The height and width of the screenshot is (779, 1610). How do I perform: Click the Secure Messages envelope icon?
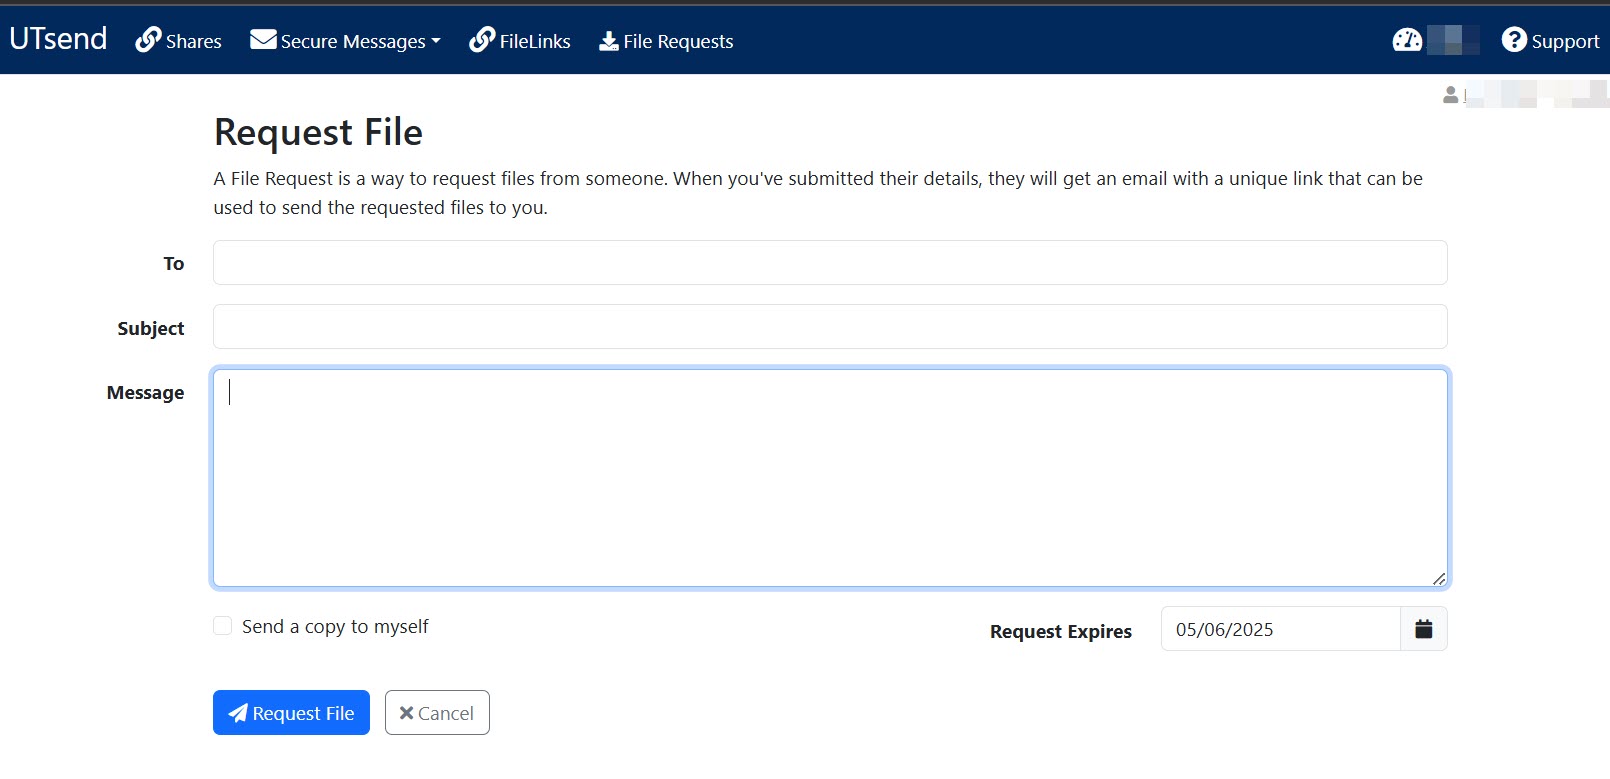263,40
